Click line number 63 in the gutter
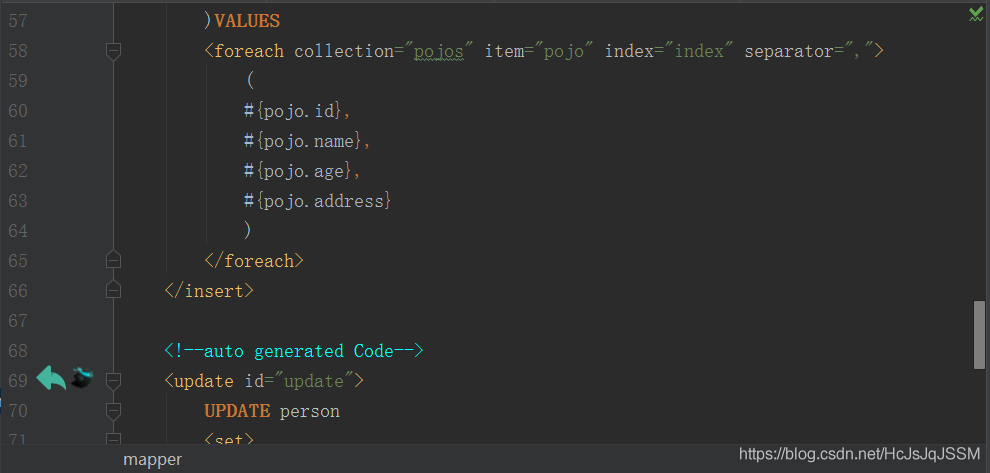The width and height of the screenshot is (990, 473). pyautogui.click(x=18, y=201)
